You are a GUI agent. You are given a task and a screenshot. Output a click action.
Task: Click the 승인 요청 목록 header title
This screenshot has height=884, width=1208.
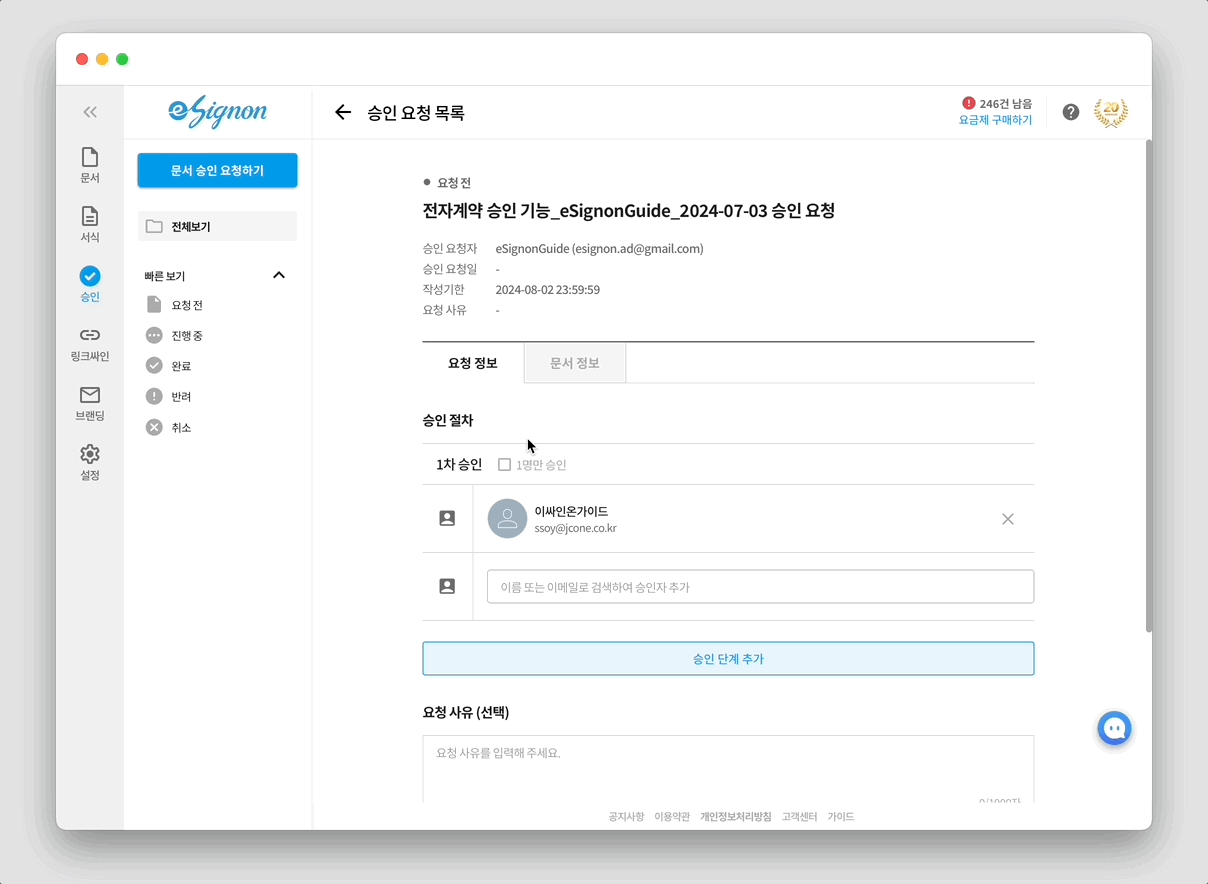[416, 113]
